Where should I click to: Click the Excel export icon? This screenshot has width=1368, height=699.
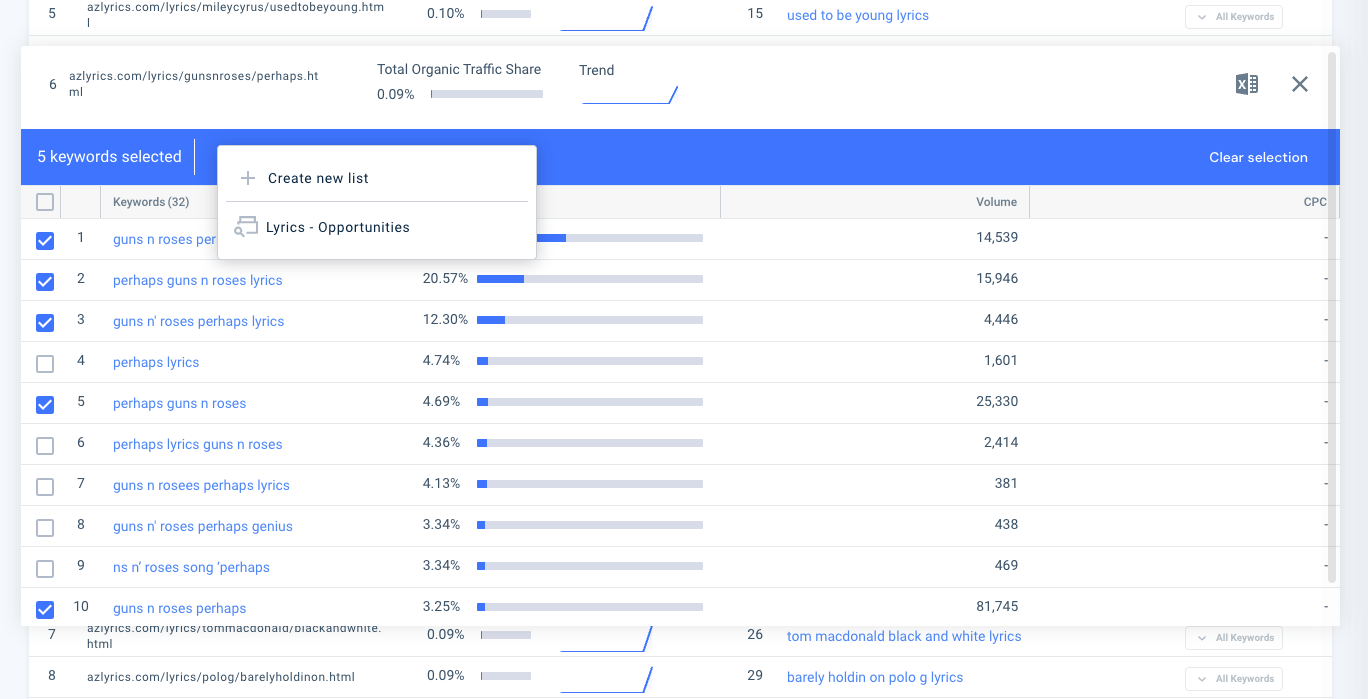1246,84
